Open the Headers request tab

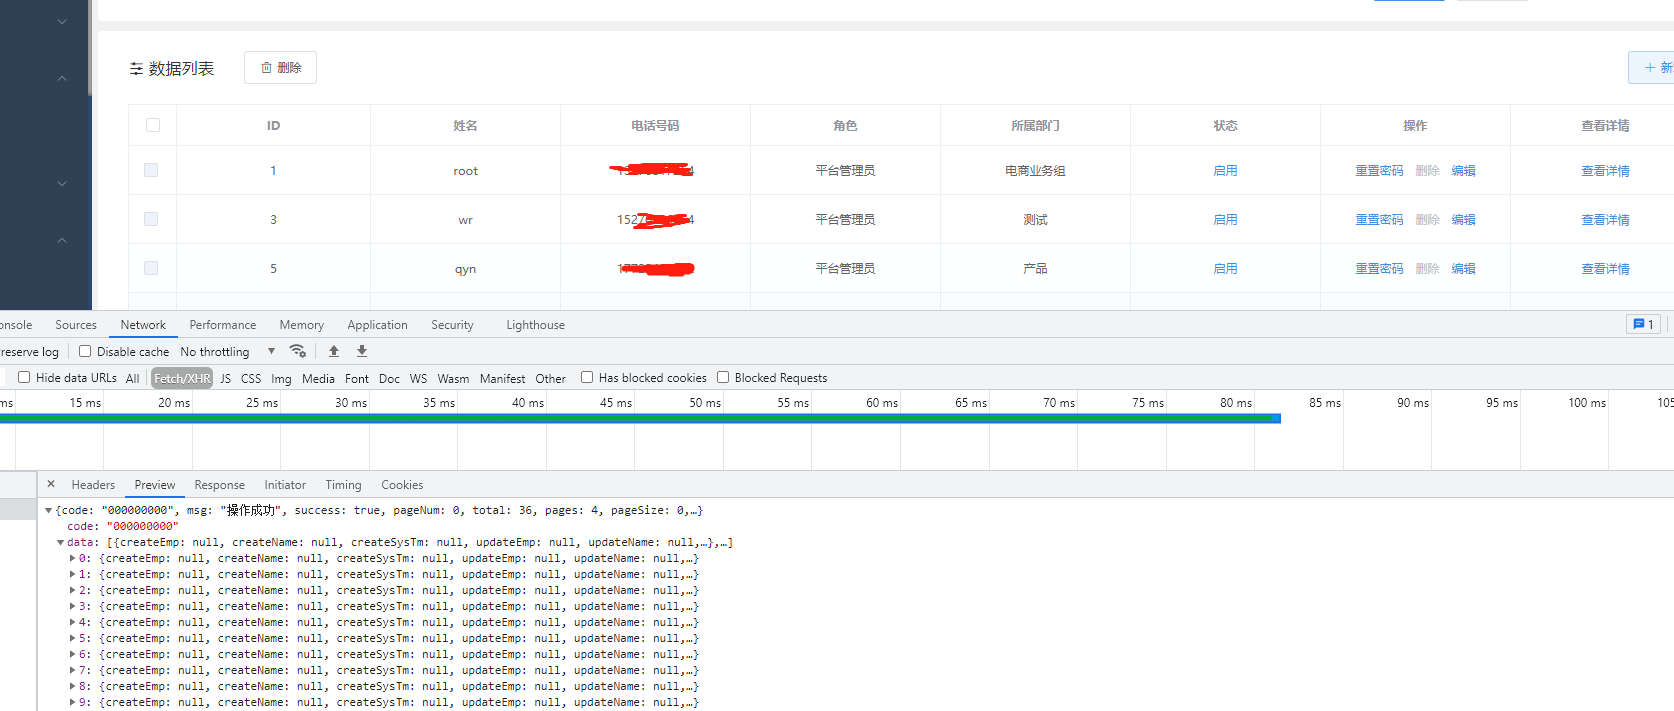click(x=93, y=485)
